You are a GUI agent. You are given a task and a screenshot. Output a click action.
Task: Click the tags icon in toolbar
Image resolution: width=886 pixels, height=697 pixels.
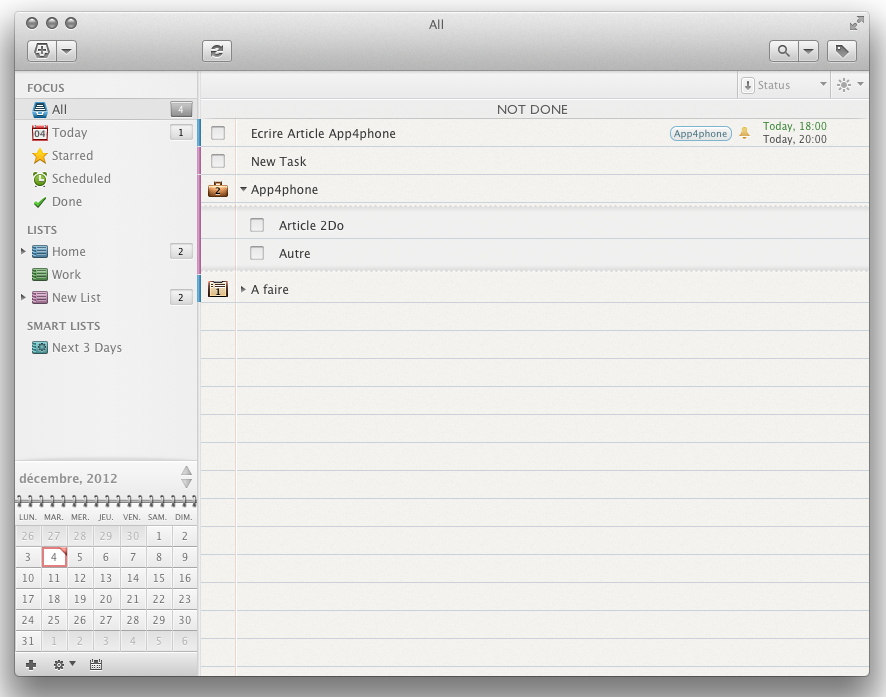click(x=842, y=51)
